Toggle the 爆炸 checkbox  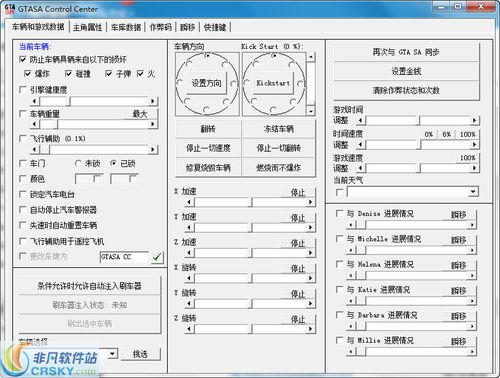(x=28, y=74)
